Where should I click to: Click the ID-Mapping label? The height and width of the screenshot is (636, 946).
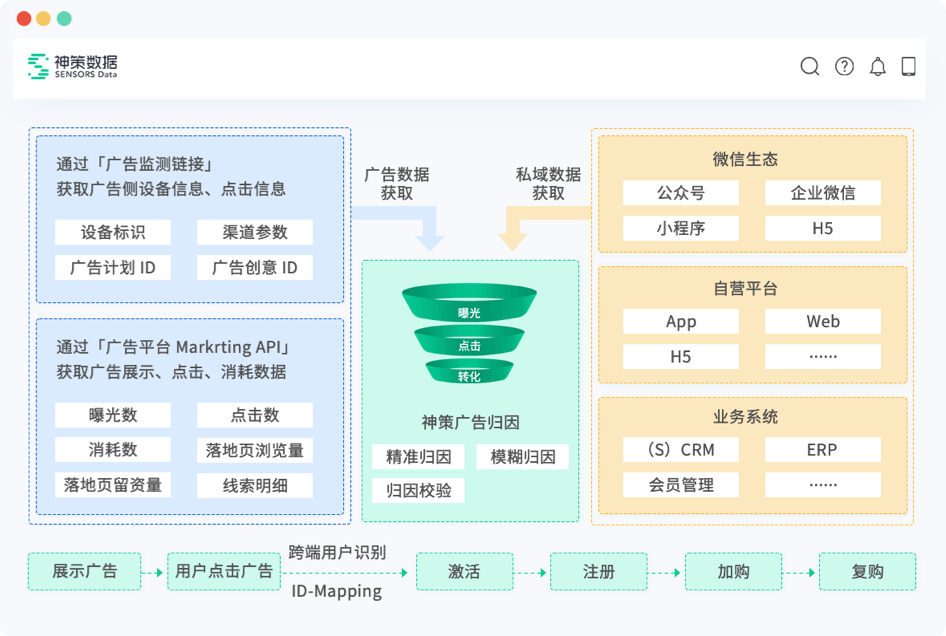coord(337,591)
